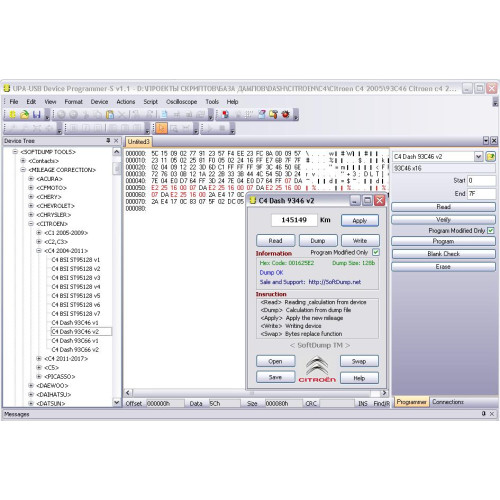Click the New file chip icon
This screenshot has width=500, height=500.
[x=13, y=114]
